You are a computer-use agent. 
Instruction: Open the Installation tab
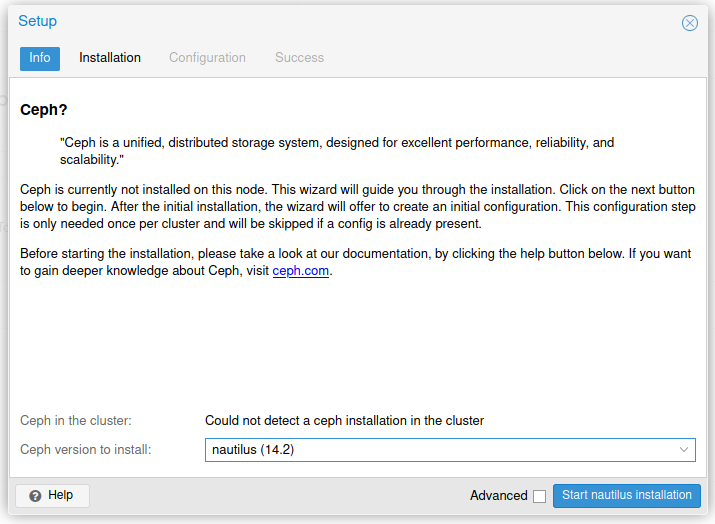pyautogui.click(x=110, y=58)
